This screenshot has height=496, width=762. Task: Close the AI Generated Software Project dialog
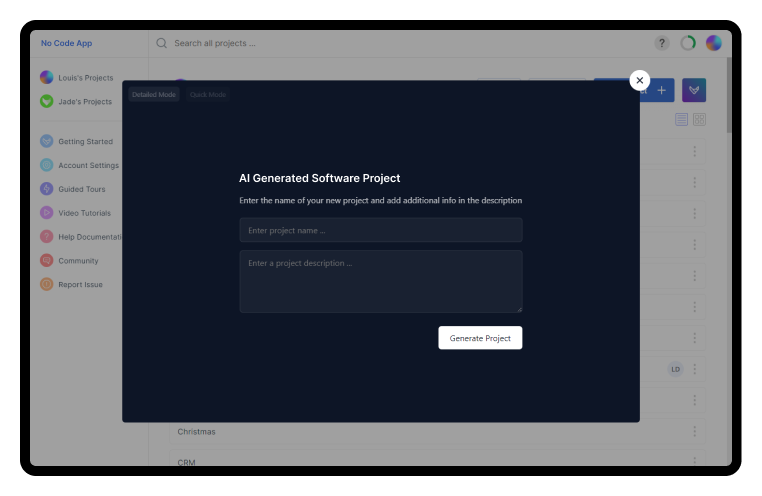[640, 80]
